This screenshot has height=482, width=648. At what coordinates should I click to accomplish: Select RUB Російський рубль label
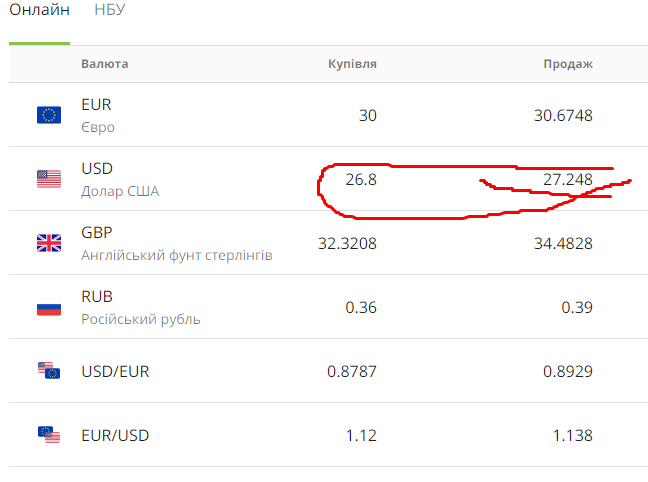pos(141,308)
